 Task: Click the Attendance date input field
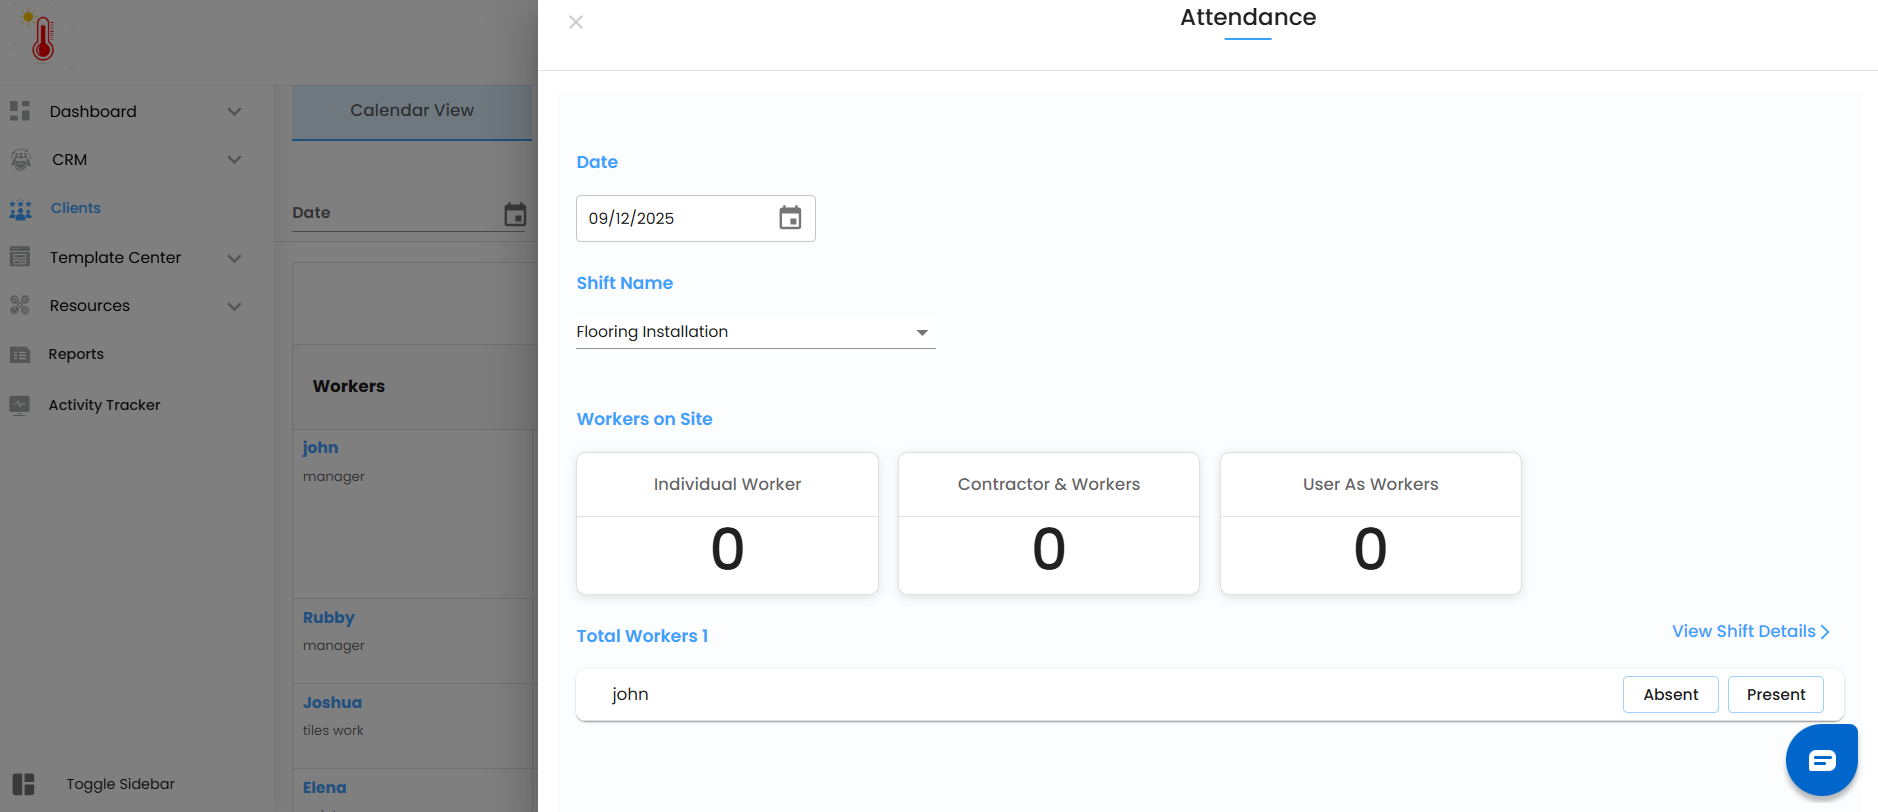coord(675,218)
